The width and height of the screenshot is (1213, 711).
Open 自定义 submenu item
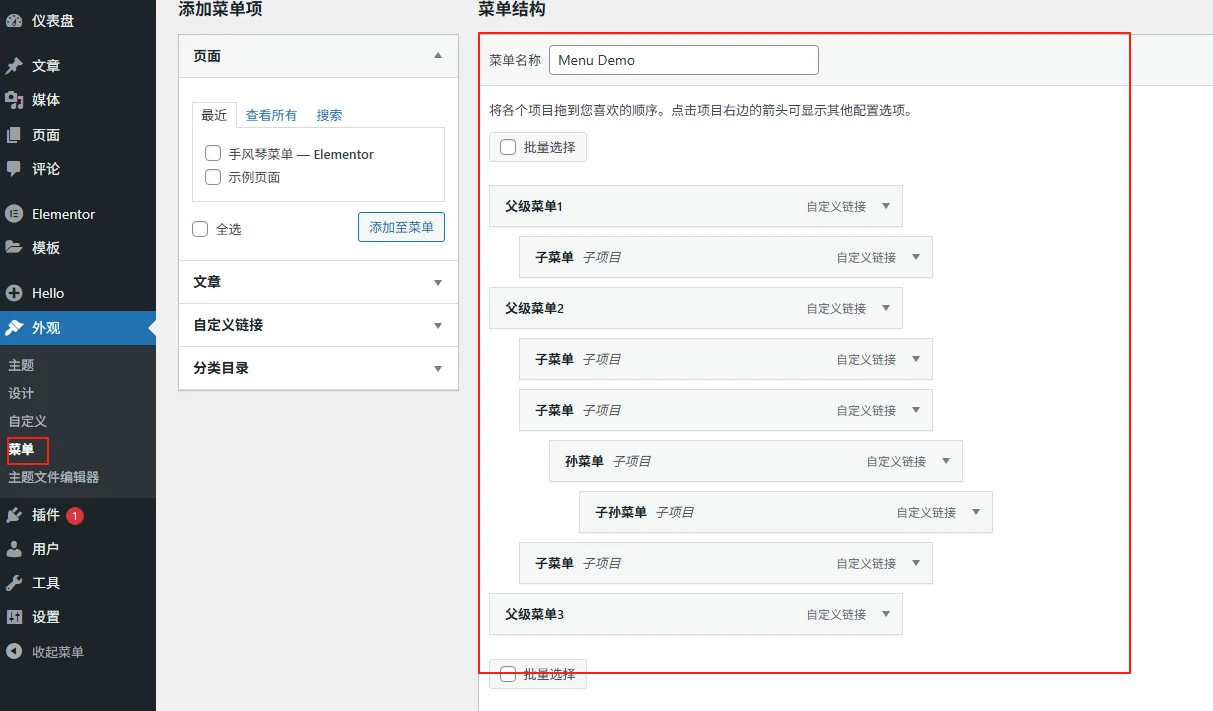28,421
